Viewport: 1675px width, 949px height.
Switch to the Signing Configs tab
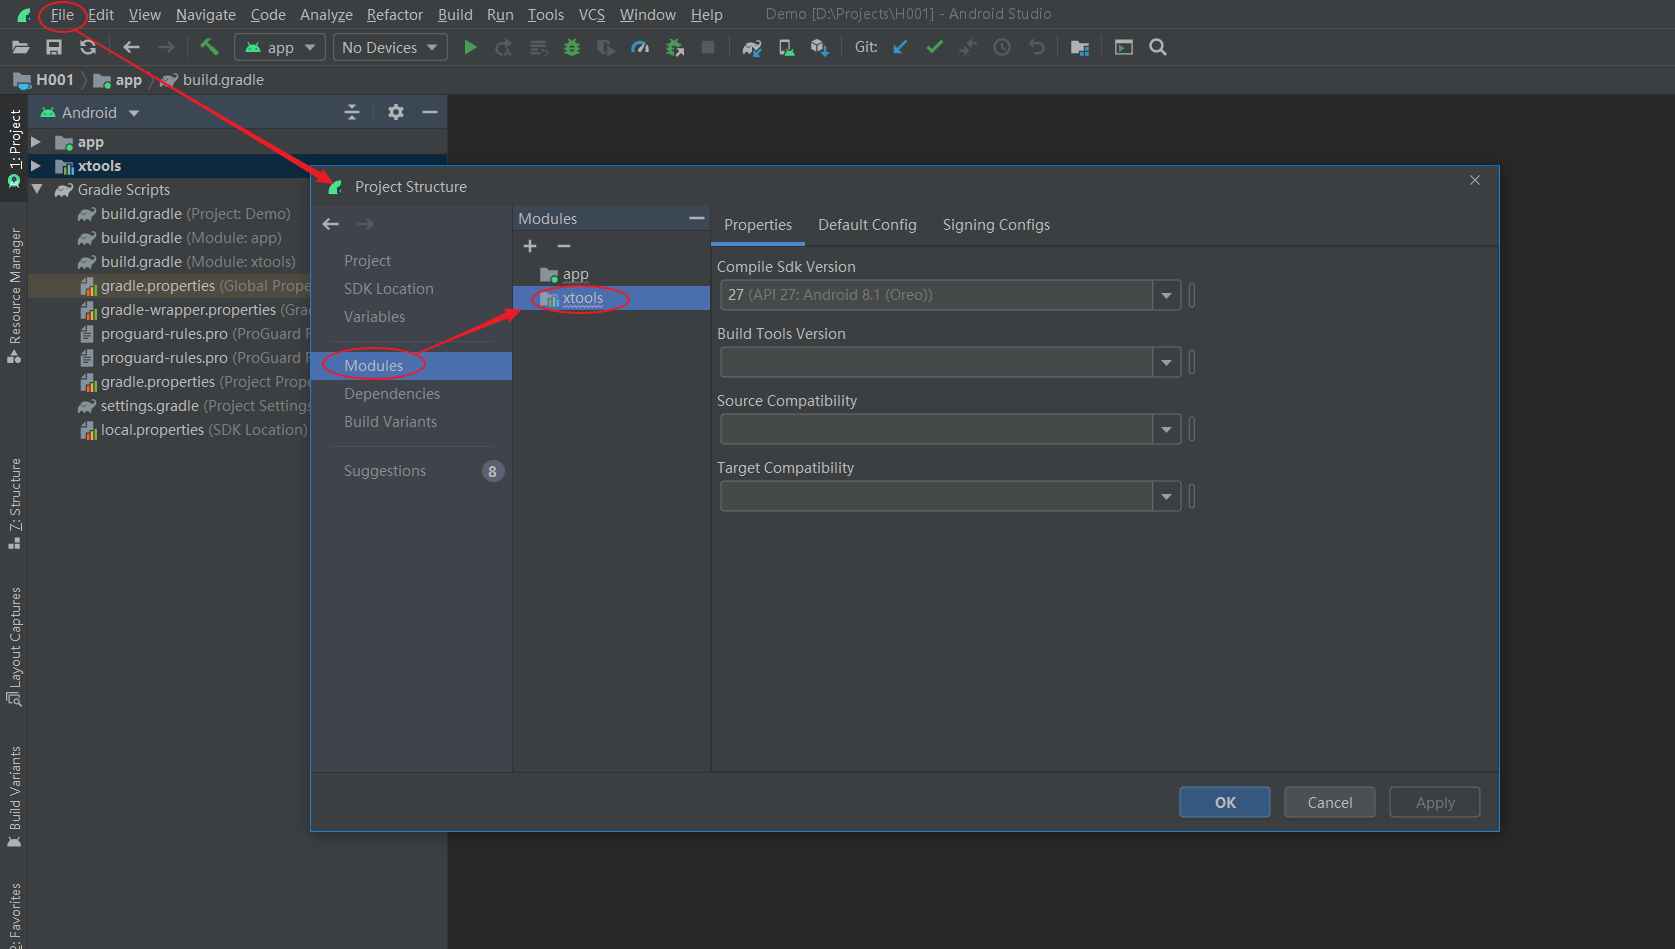(x=996, y=225)
